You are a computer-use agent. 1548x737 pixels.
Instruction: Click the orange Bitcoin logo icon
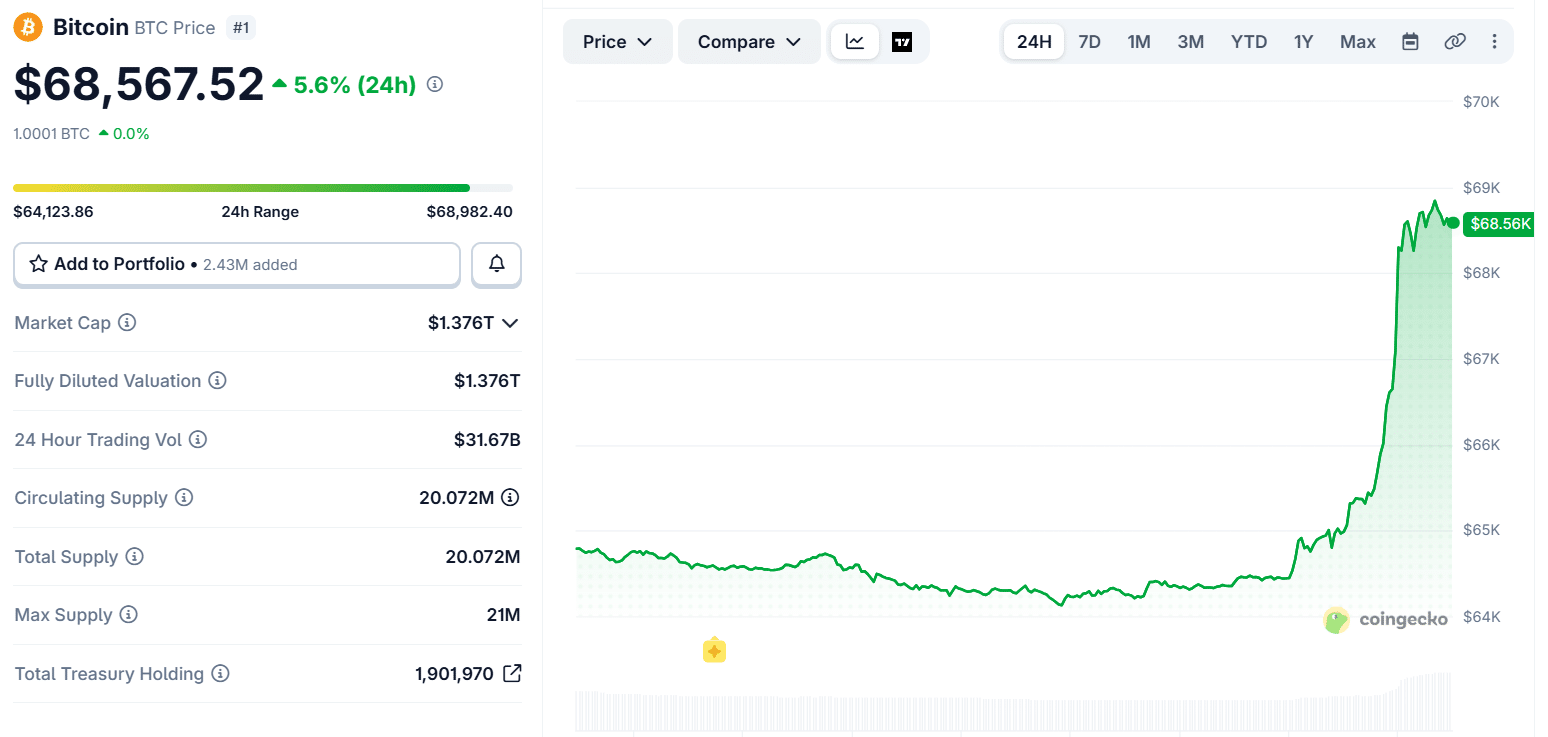[29, 27]
